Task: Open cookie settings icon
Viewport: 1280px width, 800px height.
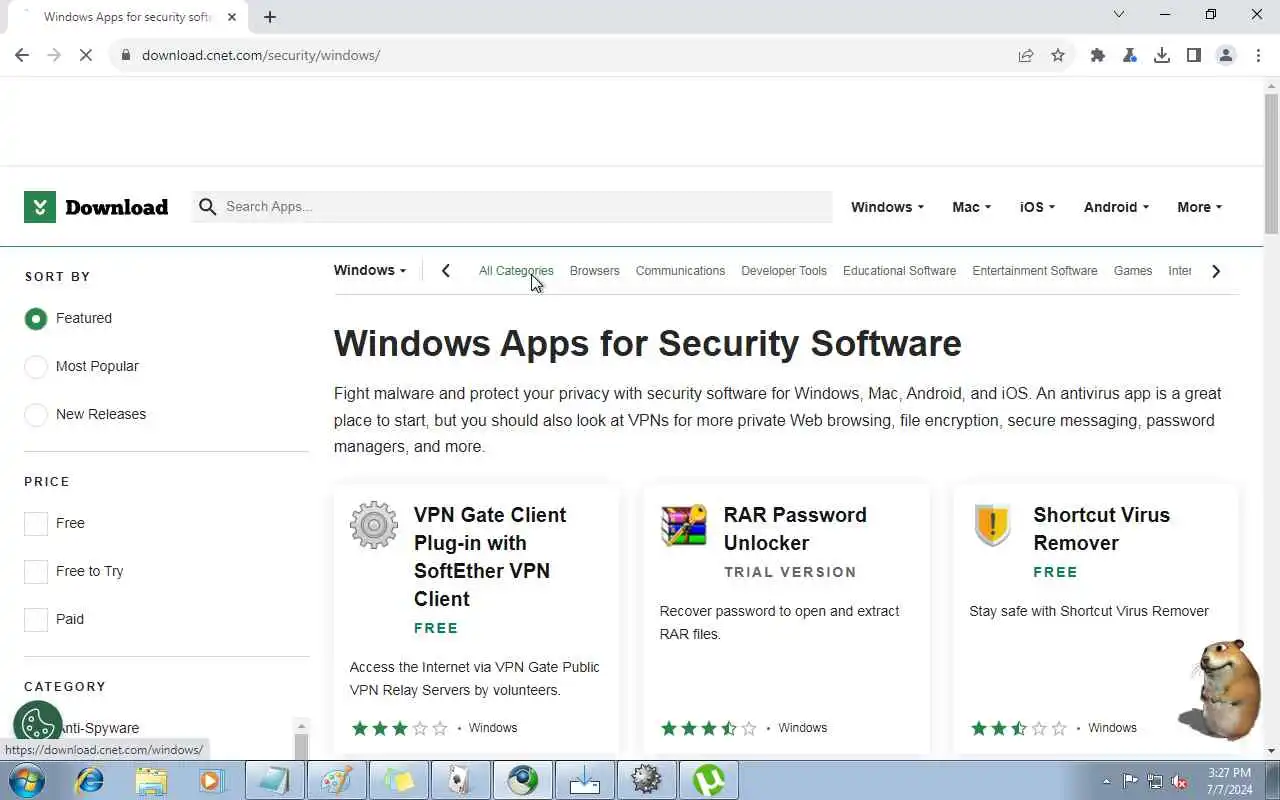Action: pos(38,723)
